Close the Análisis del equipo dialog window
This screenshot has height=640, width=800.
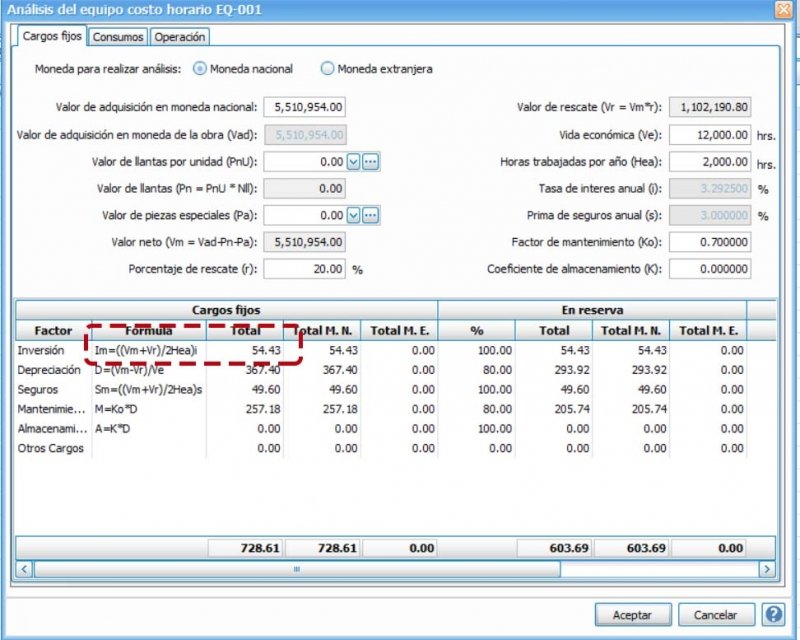(x=783, y=9)
